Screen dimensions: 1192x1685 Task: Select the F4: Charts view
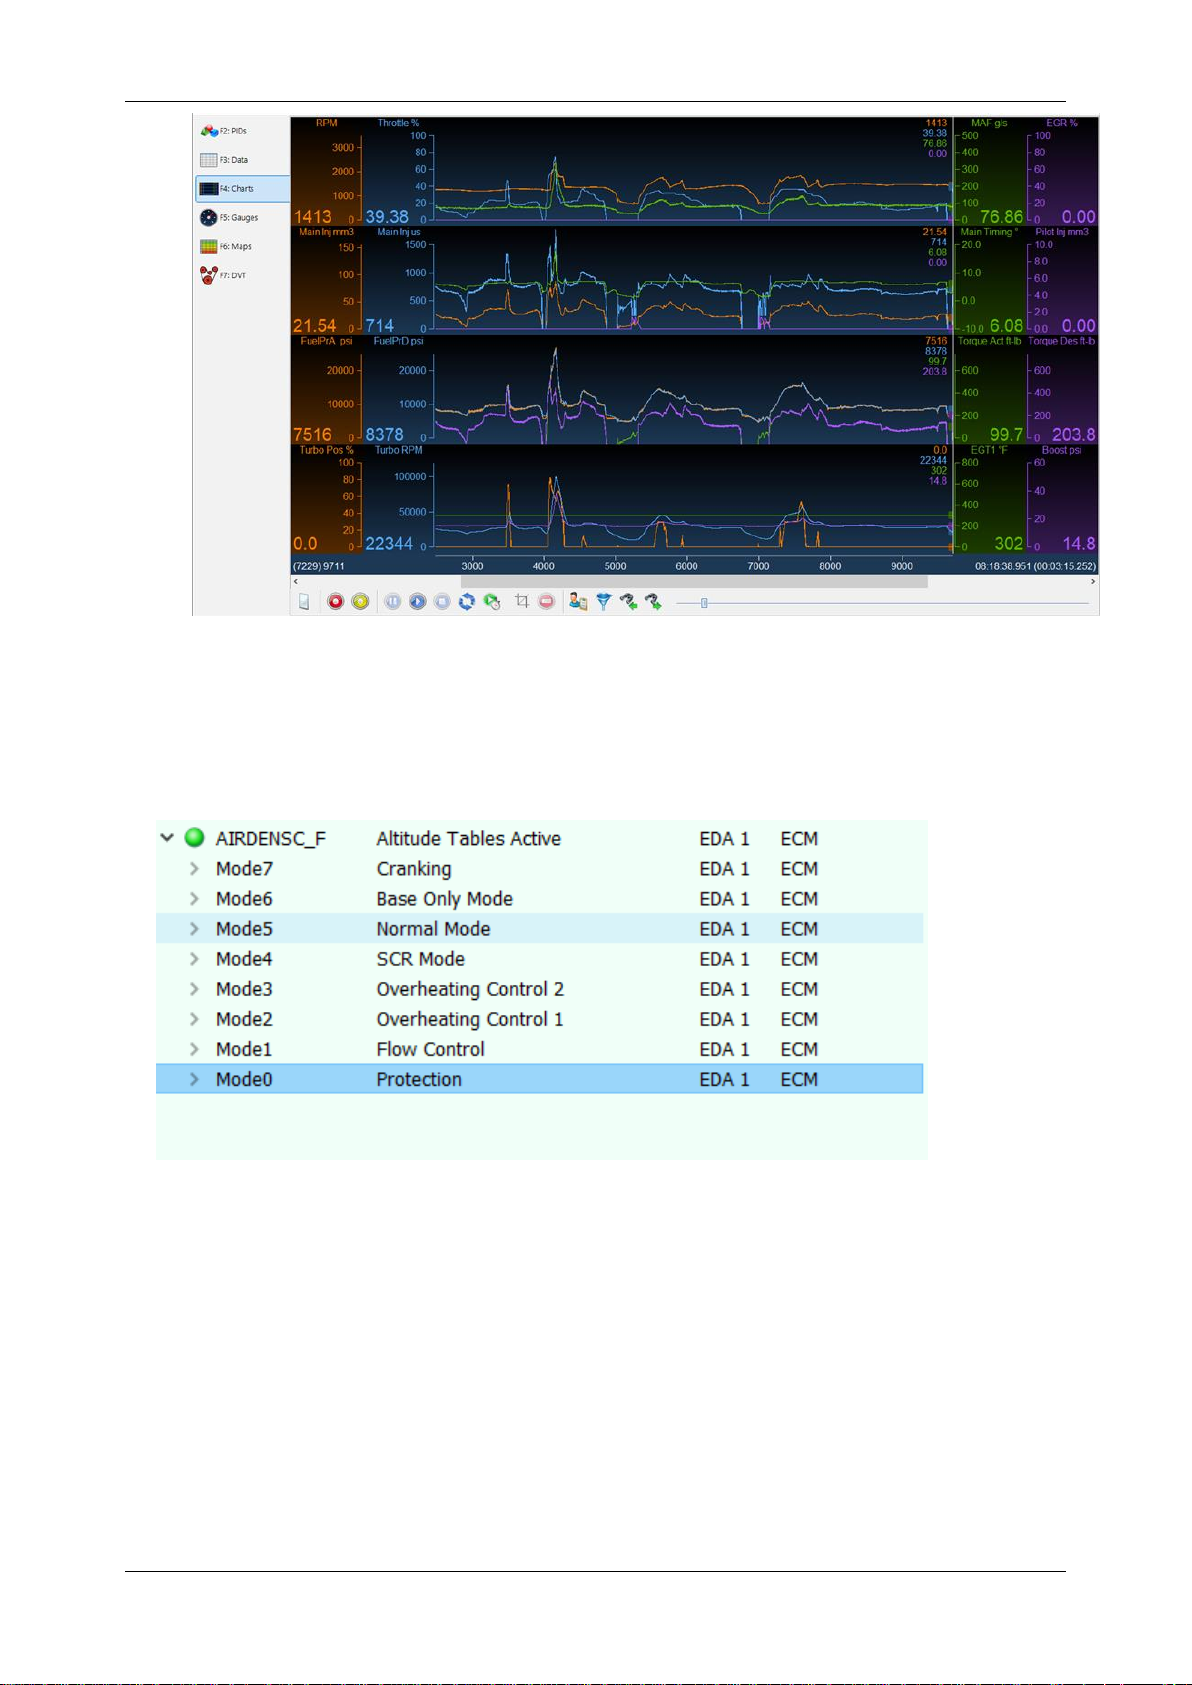tap(242, 188)
